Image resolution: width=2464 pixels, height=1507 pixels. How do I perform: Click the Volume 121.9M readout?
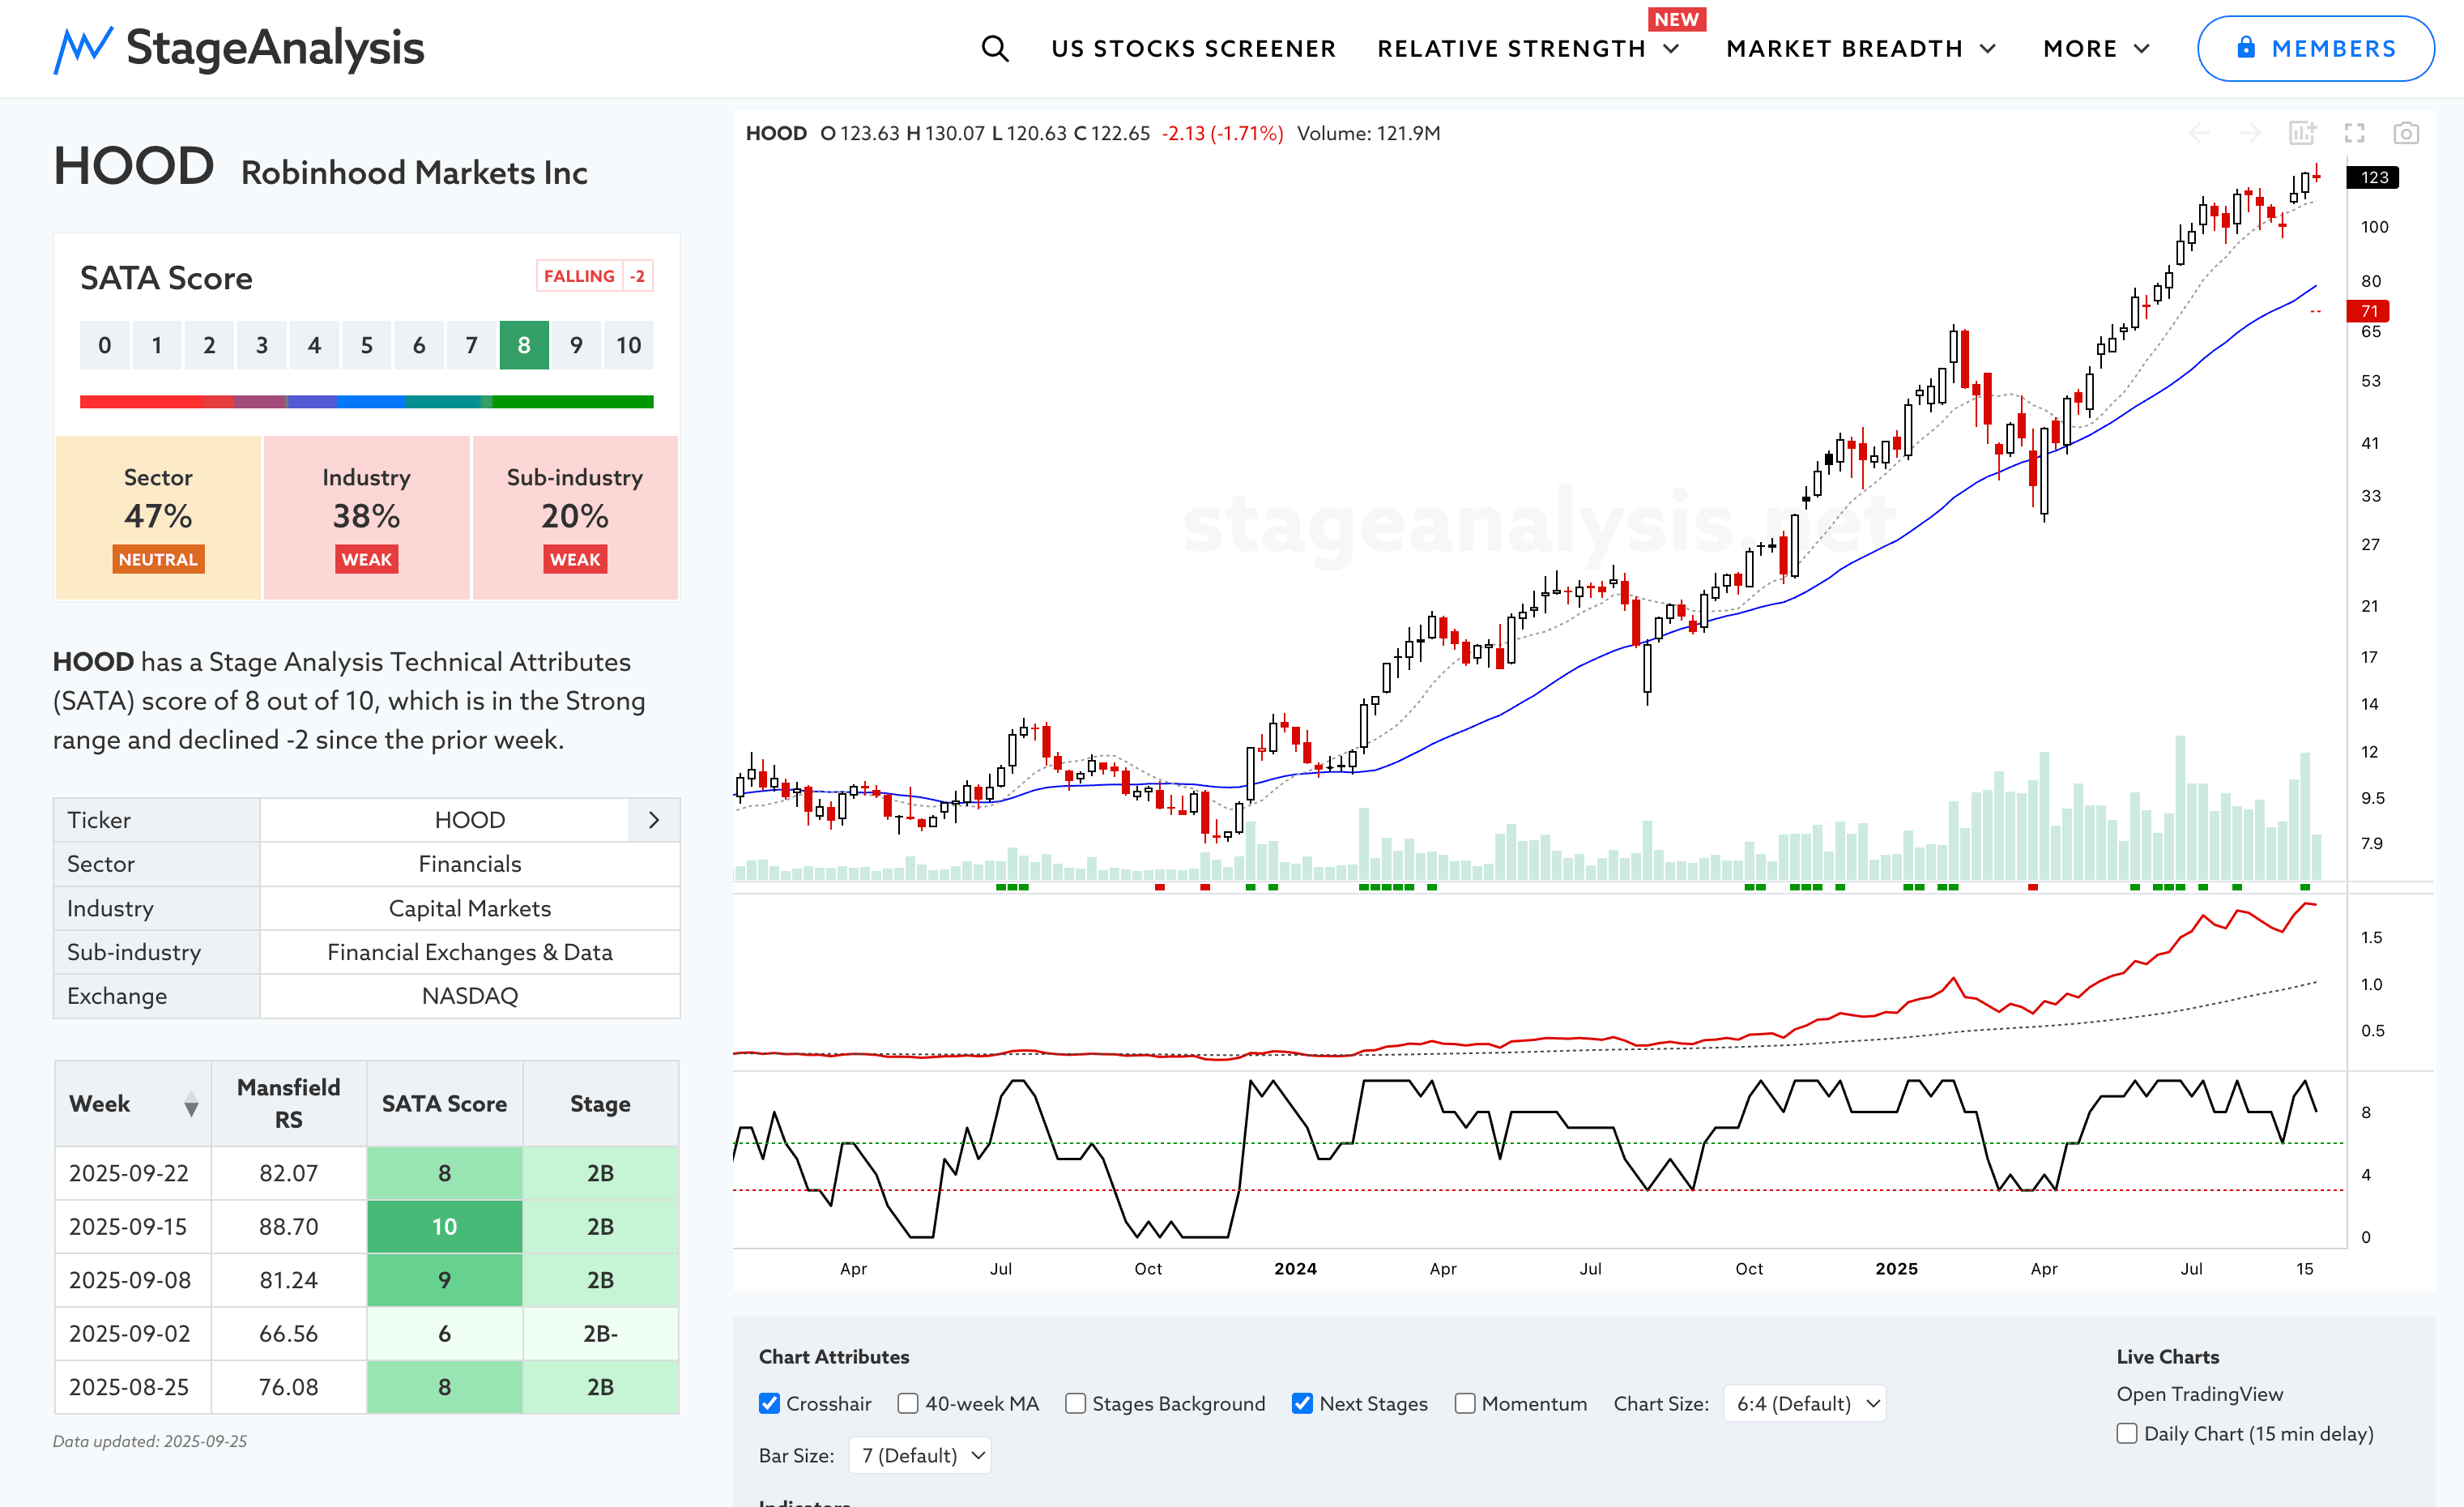coord(1368,133)
